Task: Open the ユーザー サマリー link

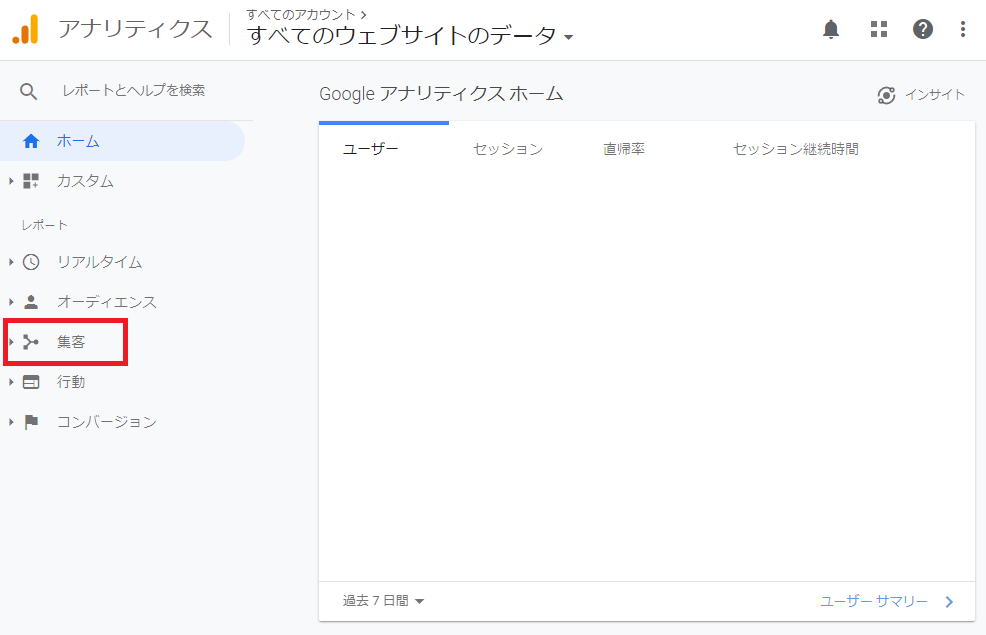Action: 873,602
